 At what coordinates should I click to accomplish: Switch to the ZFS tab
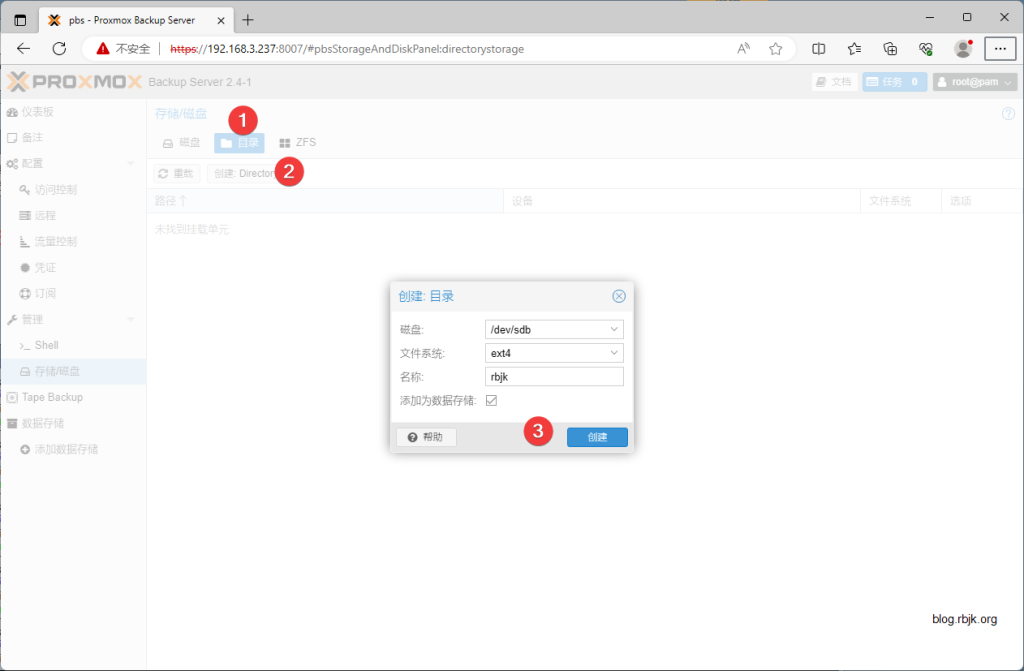[298, 143]
